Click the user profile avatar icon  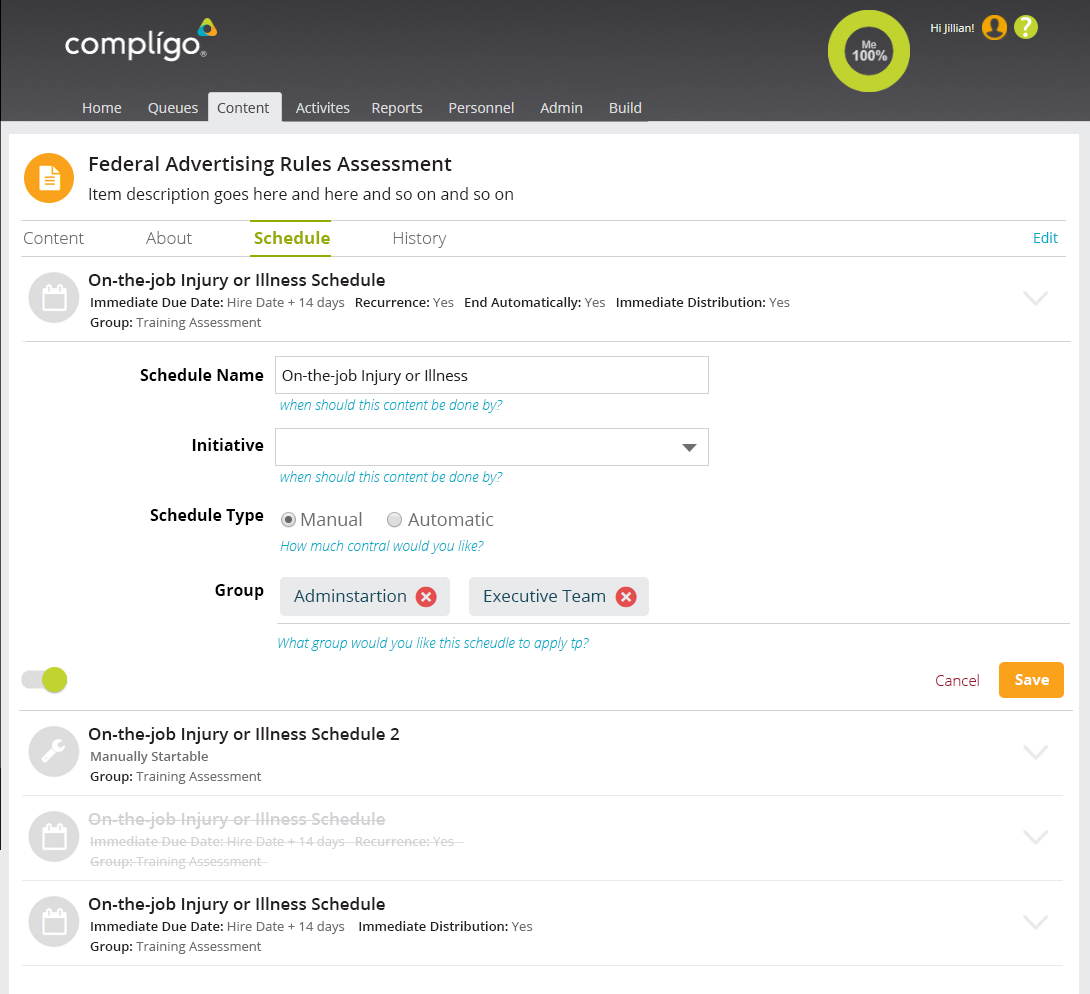(994, 28)
